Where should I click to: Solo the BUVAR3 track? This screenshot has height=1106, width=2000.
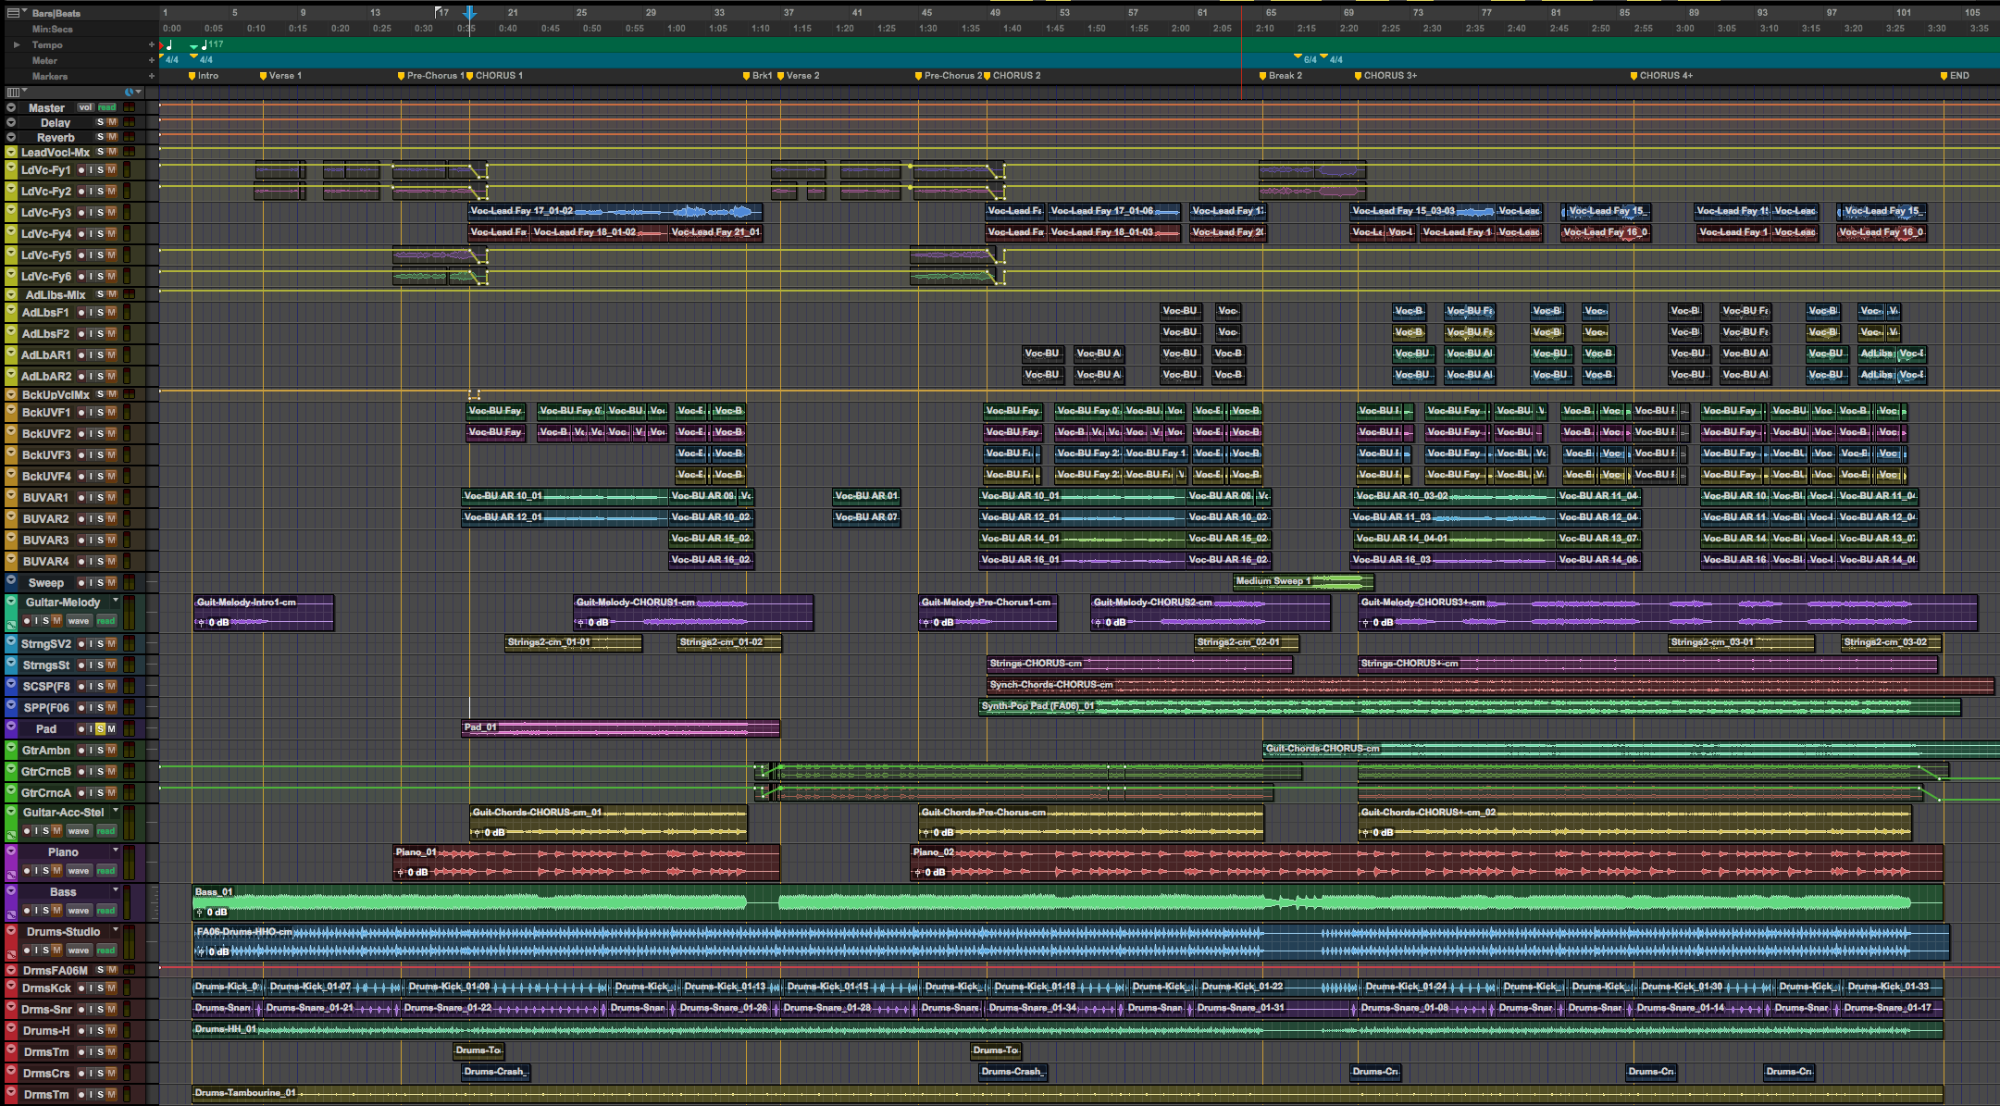101,541
